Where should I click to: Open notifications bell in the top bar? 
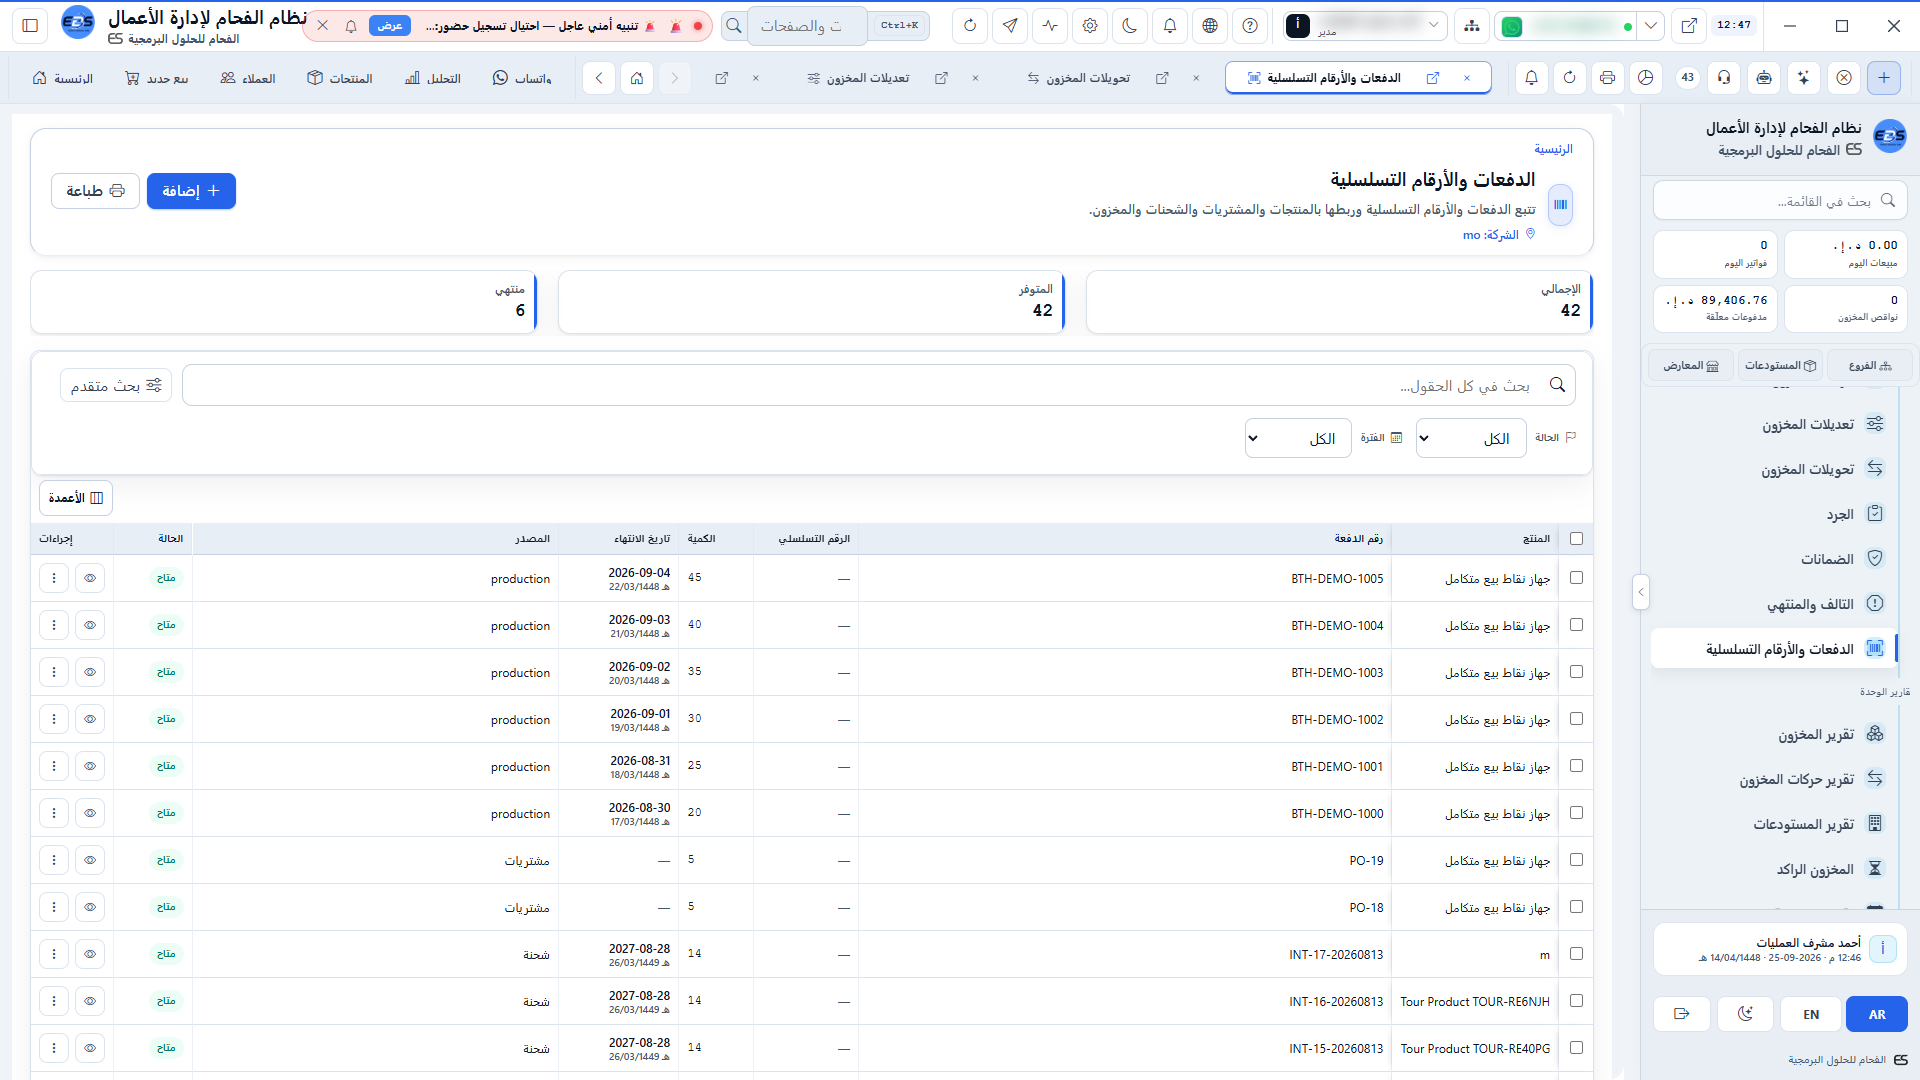[1170, 26]
